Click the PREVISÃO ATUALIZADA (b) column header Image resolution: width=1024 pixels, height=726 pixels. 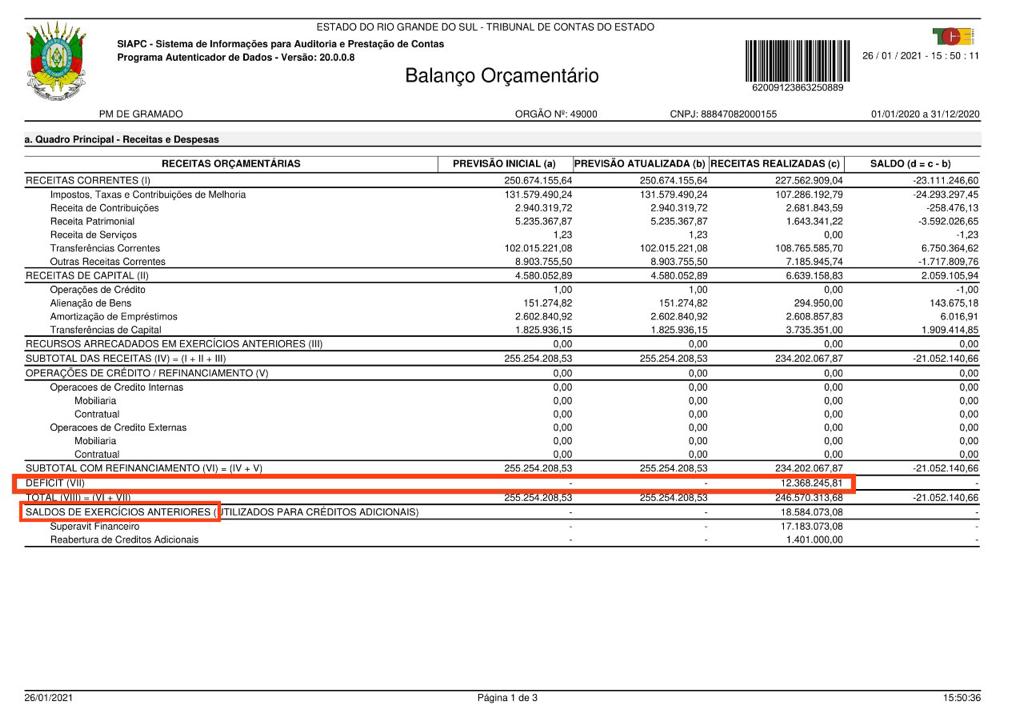pos(640,164)
